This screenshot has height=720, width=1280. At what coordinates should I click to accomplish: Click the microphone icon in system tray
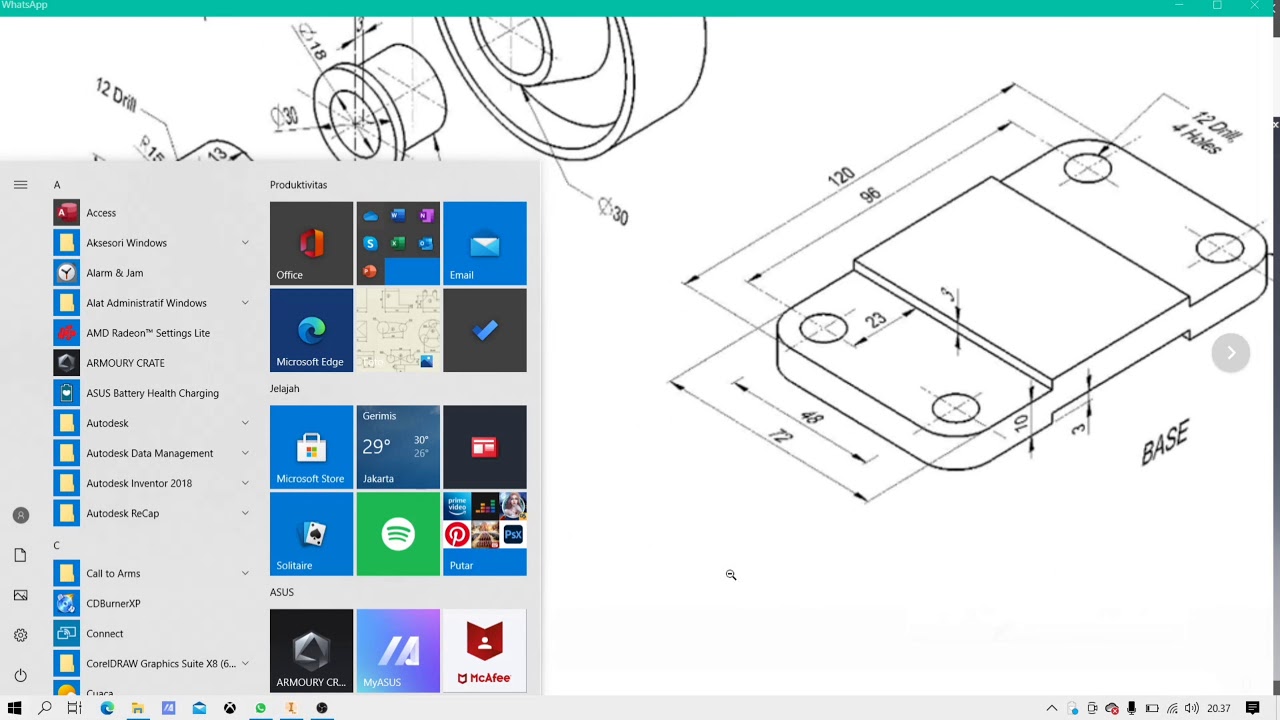coord(1131,708)
